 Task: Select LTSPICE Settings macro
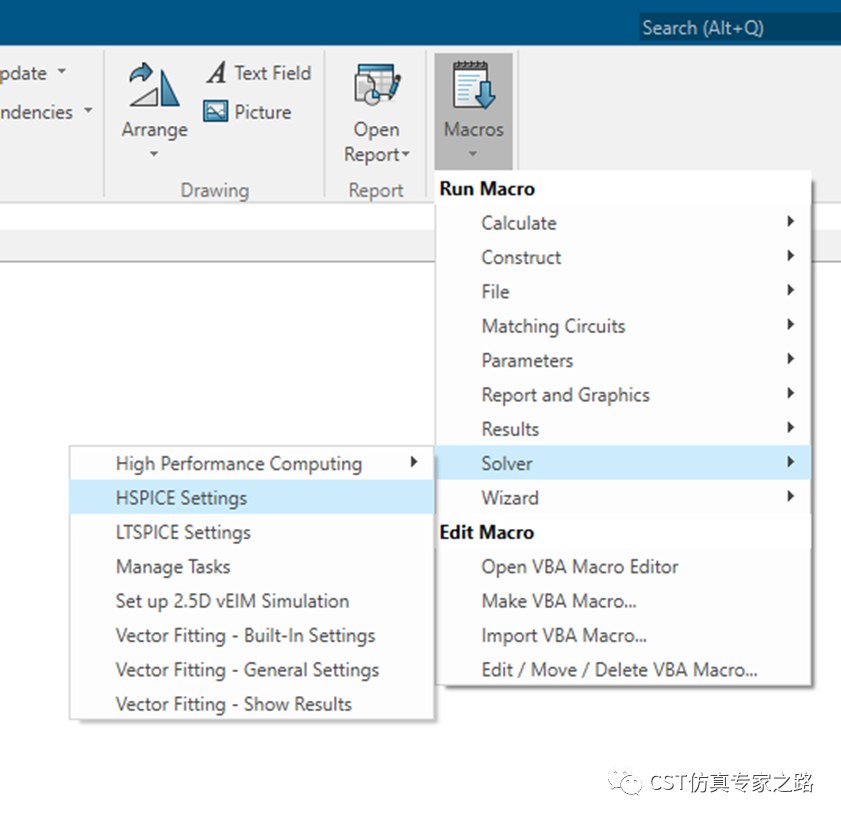tap(252, 532)
